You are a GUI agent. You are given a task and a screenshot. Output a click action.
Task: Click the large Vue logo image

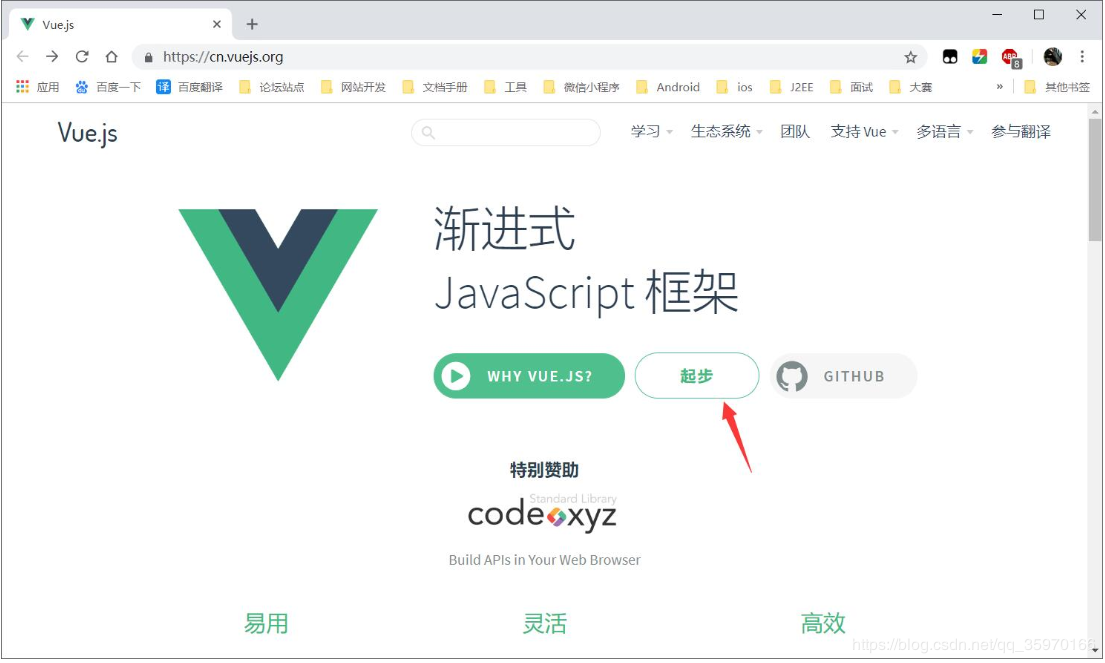click(278, 295)
